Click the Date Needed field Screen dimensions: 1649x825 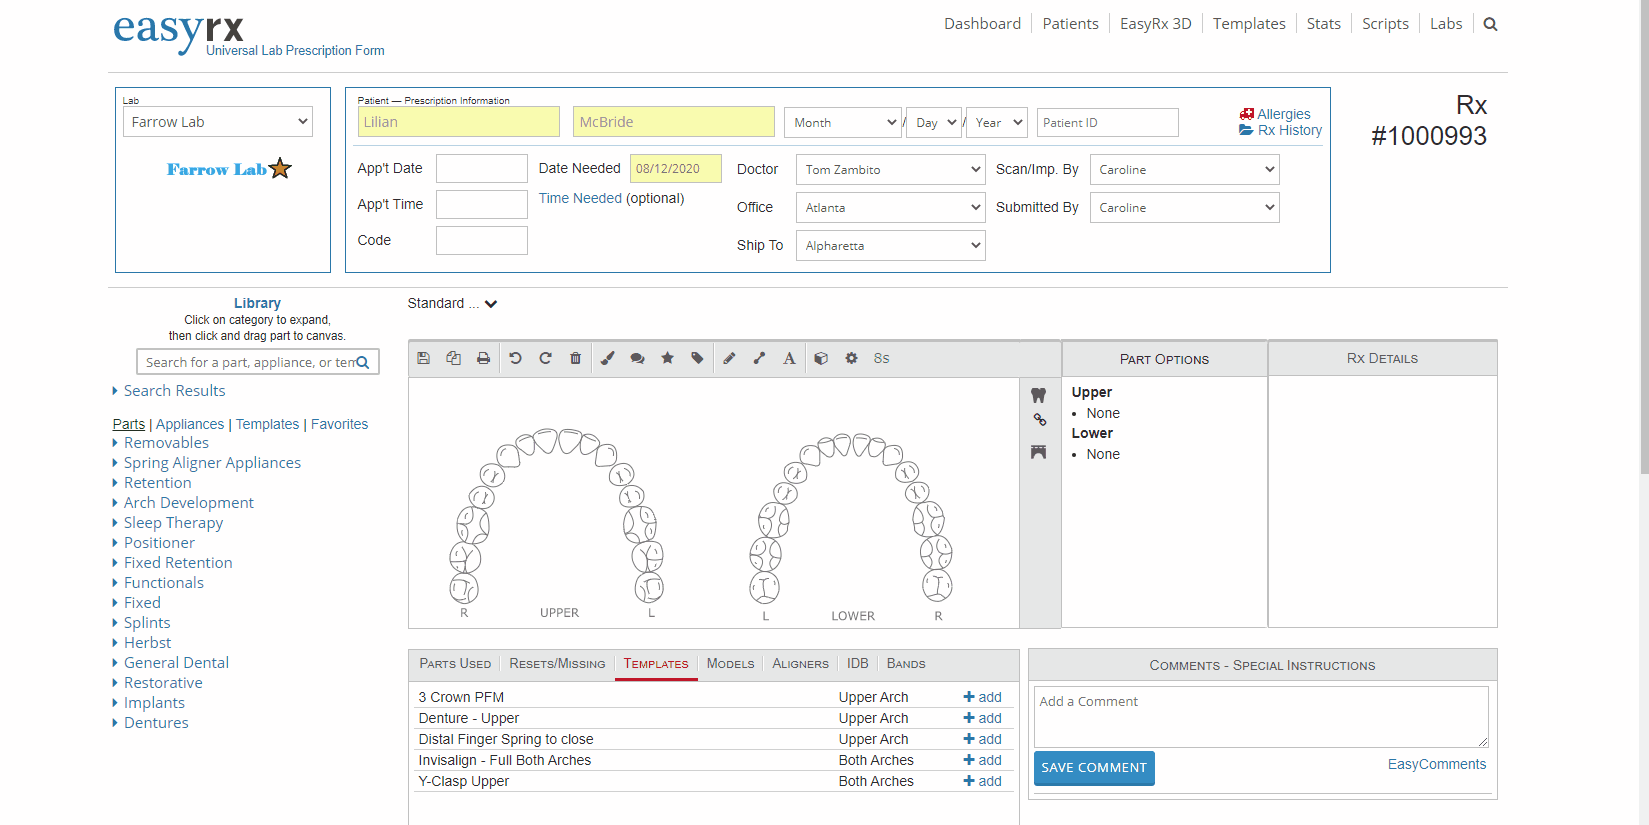click(x=676, y=168)
